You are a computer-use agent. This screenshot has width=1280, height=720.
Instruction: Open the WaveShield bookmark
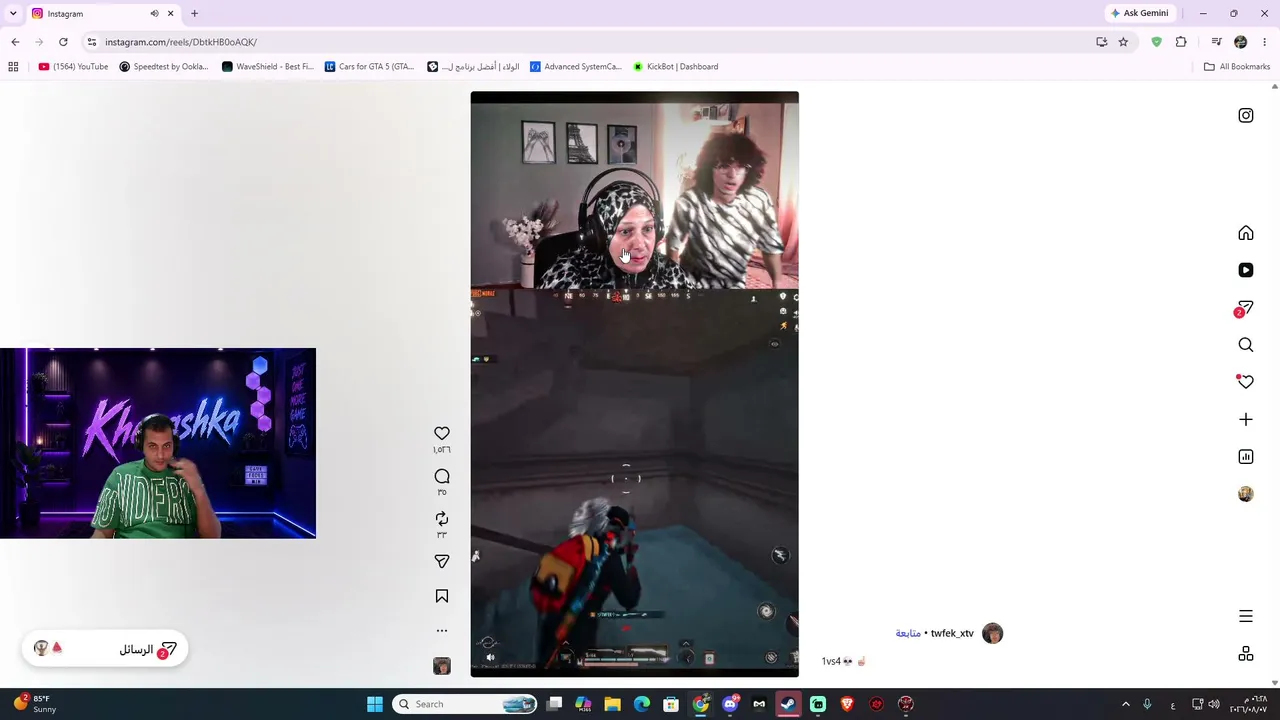click(268, 67)
